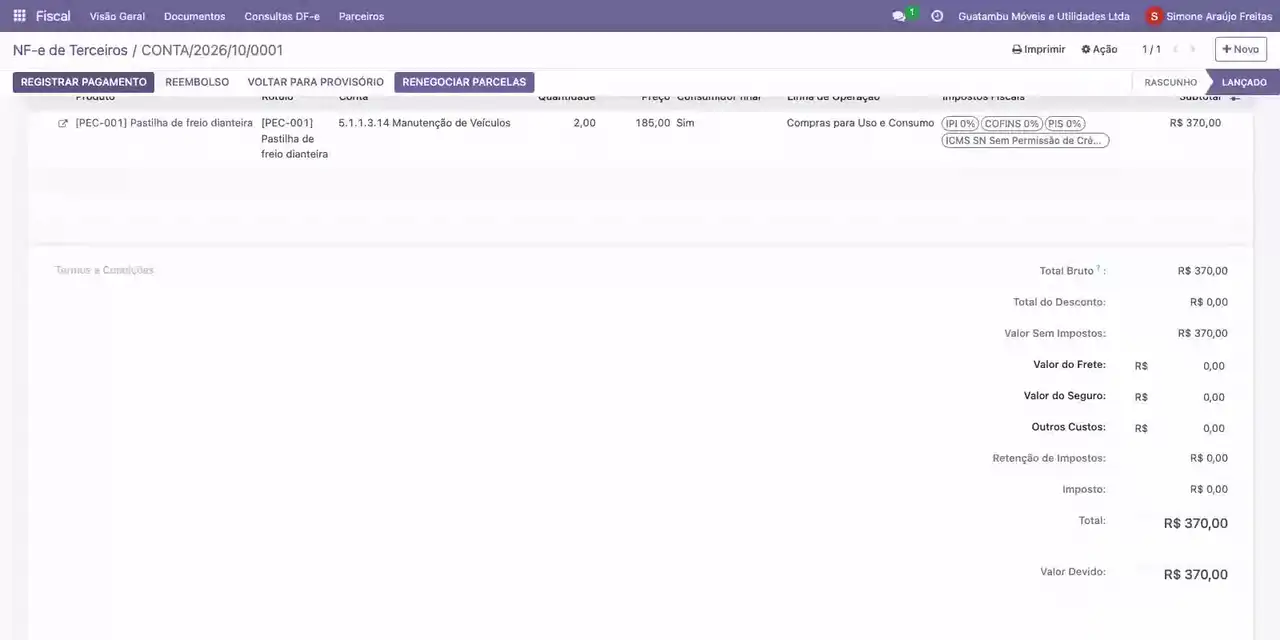The width and height of the screenshot is (1280, 640).
Task: Open the apps grid menu icon
Action: coord(19,16)
